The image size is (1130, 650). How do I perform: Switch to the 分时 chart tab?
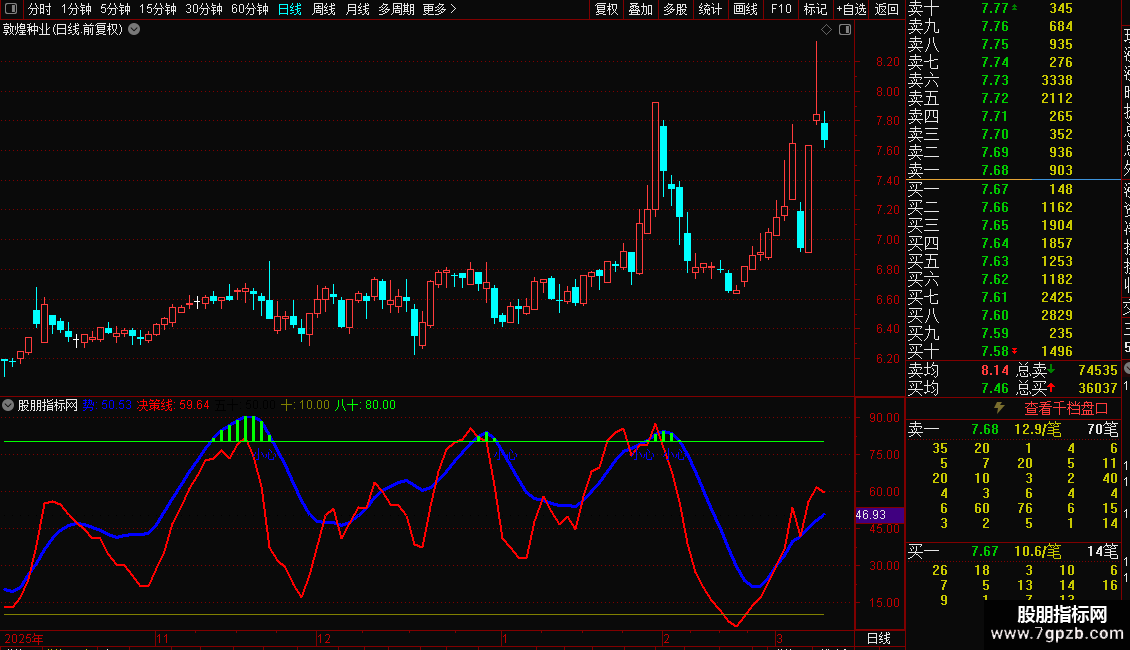point(39,9)
